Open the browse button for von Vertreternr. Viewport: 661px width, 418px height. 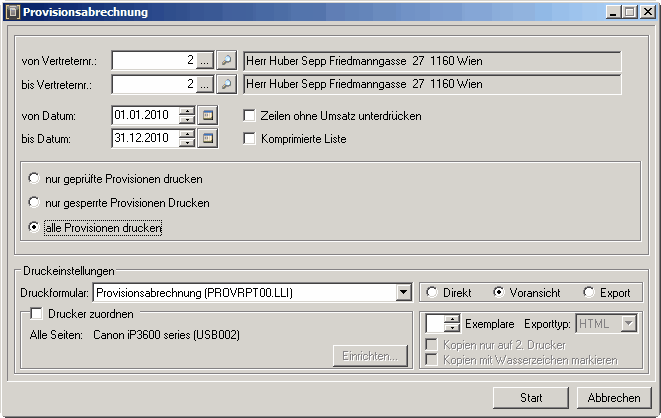205,61
